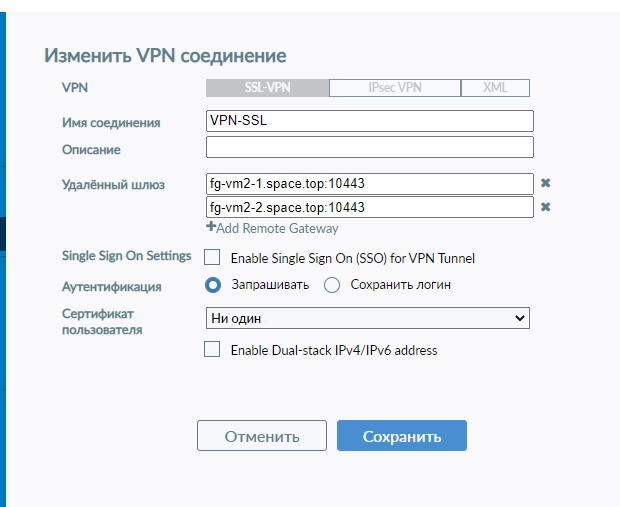Screen dimensions: 620x507
Task: Select the Сохранить логин radio option
Action: coord(333,285)
